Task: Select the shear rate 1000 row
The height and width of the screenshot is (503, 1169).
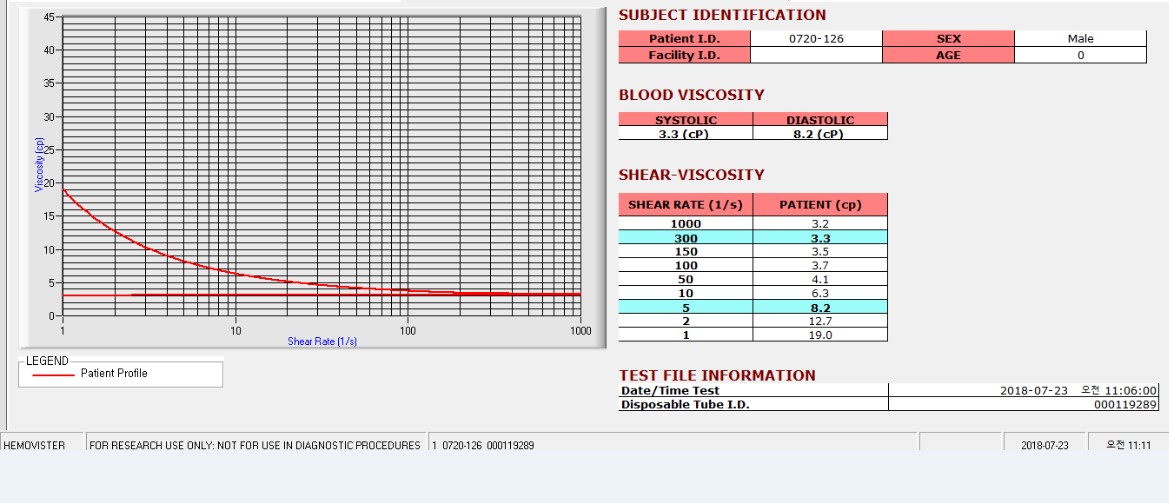Action: [753, 223]
